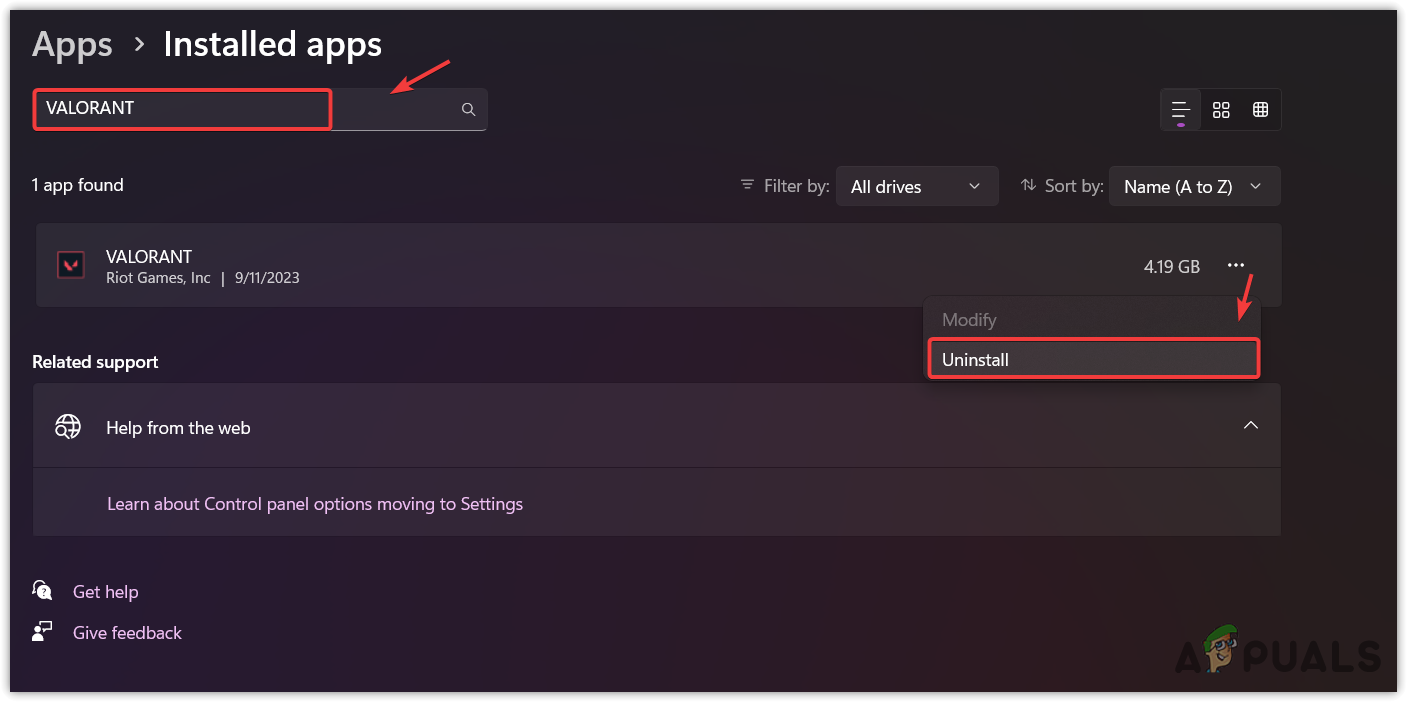
Task: Click the Get help link
Action: 105,592
